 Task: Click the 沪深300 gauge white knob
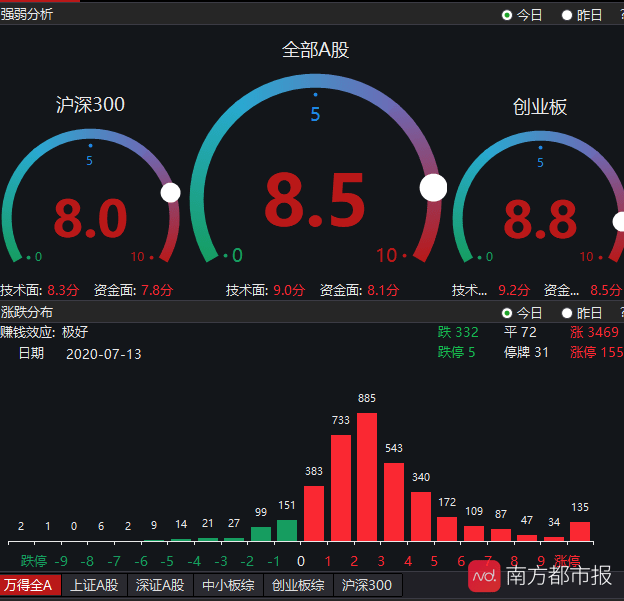[170, 193]
